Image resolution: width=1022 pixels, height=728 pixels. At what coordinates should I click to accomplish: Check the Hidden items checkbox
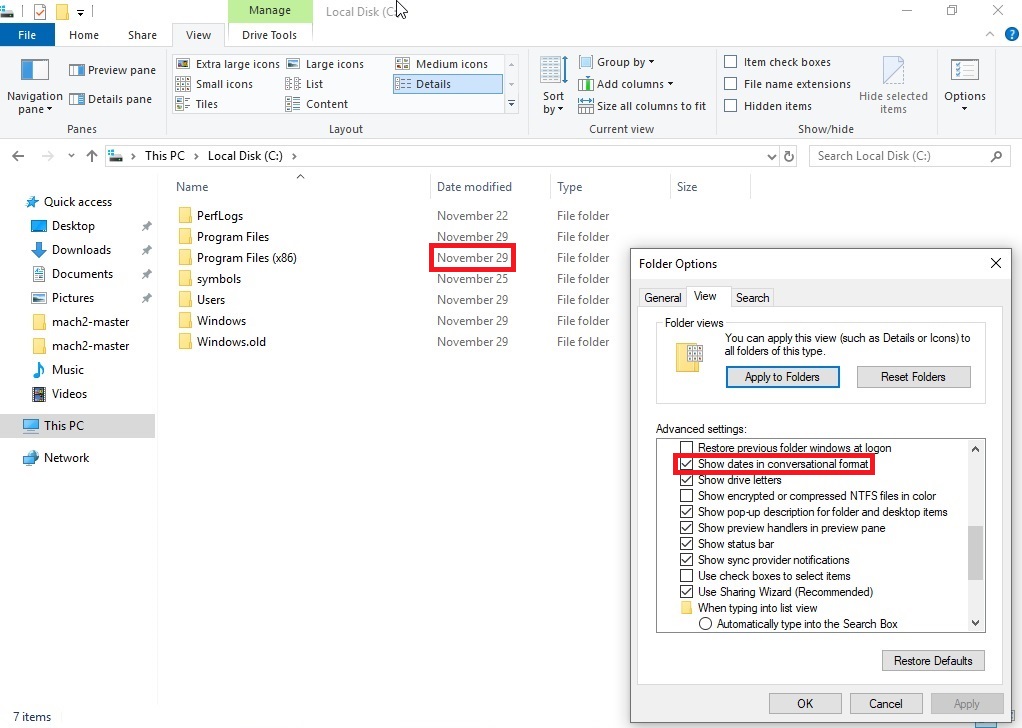[x=731, y=106]
